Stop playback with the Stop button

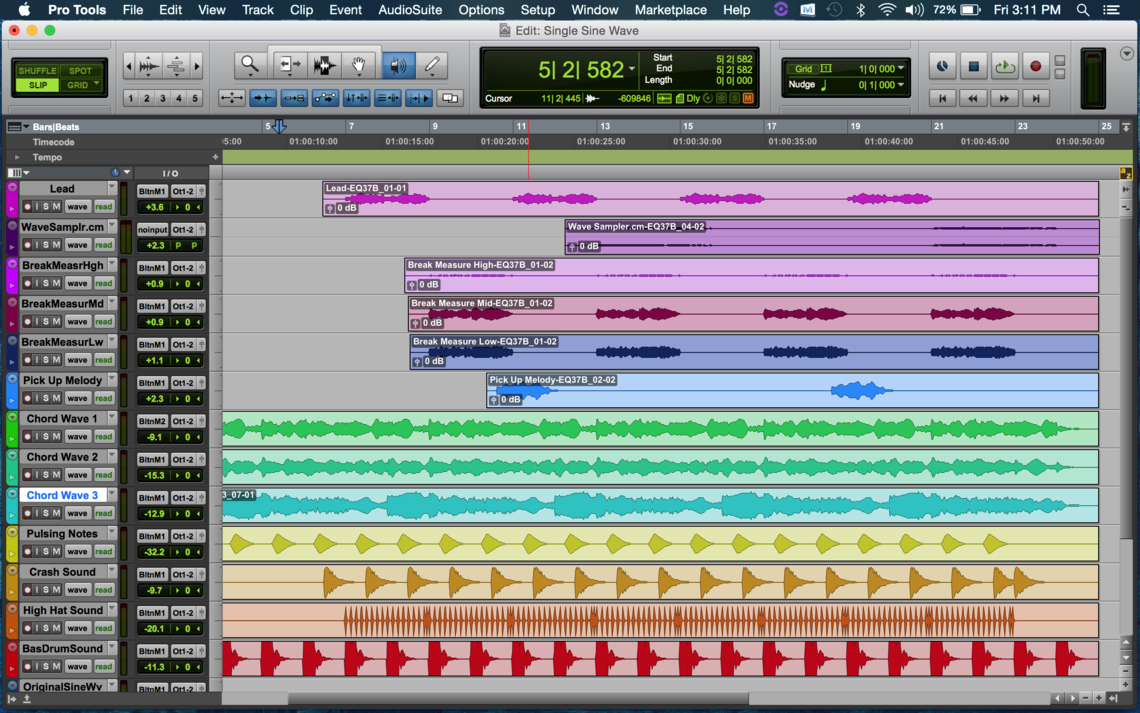pos(974,66)
